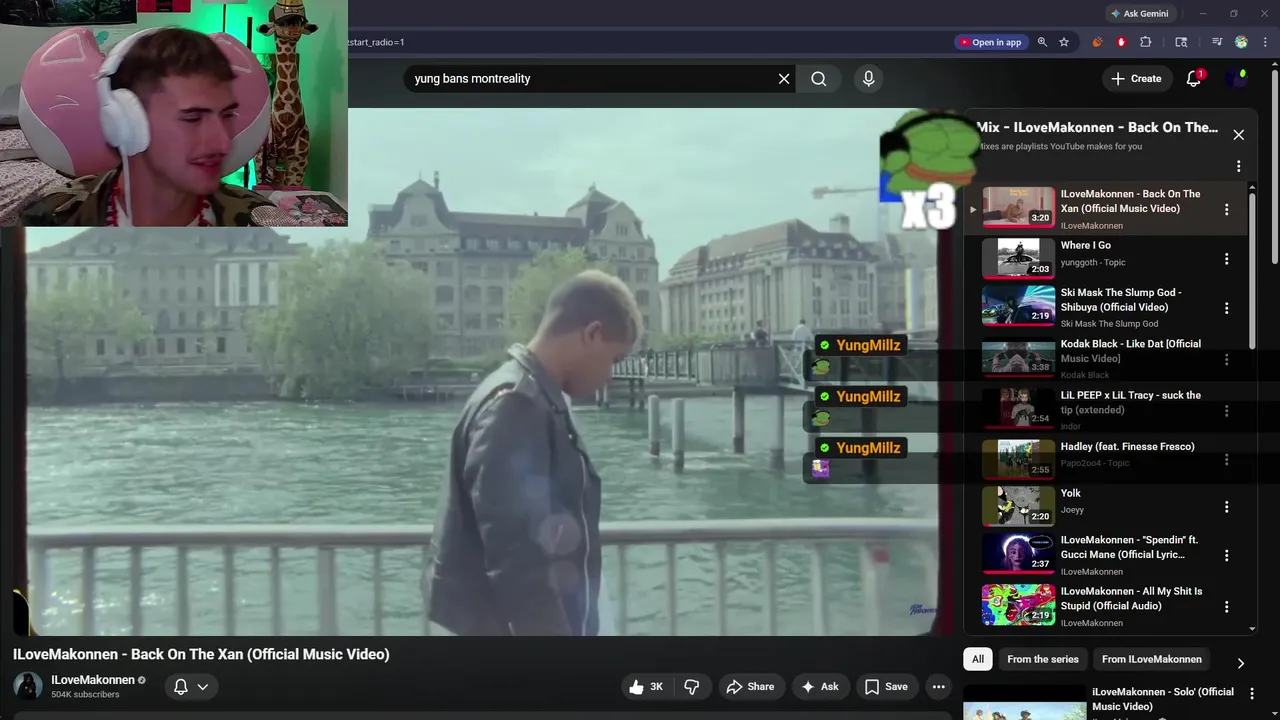
Task: Open the red hand ad-blocker extension
Action: 1121,42
